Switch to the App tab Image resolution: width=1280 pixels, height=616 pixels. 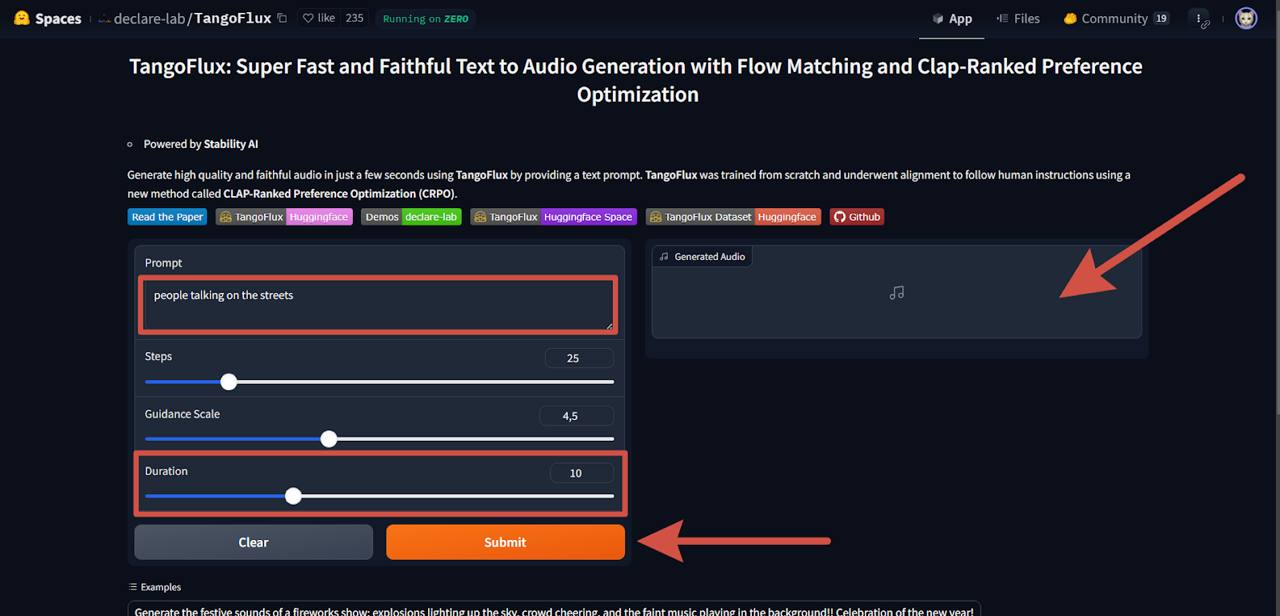pyautogui.click(x=952, y=18)
